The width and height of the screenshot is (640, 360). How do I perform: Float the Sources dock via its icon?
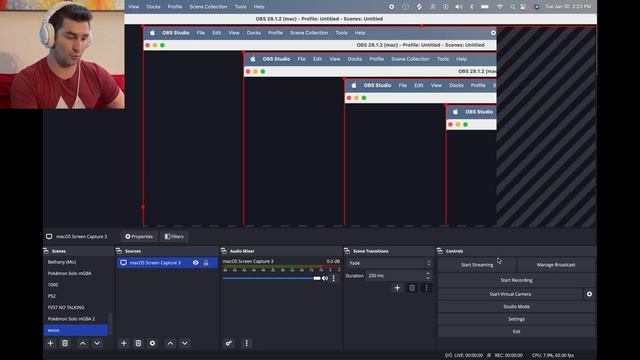[119, 251]
